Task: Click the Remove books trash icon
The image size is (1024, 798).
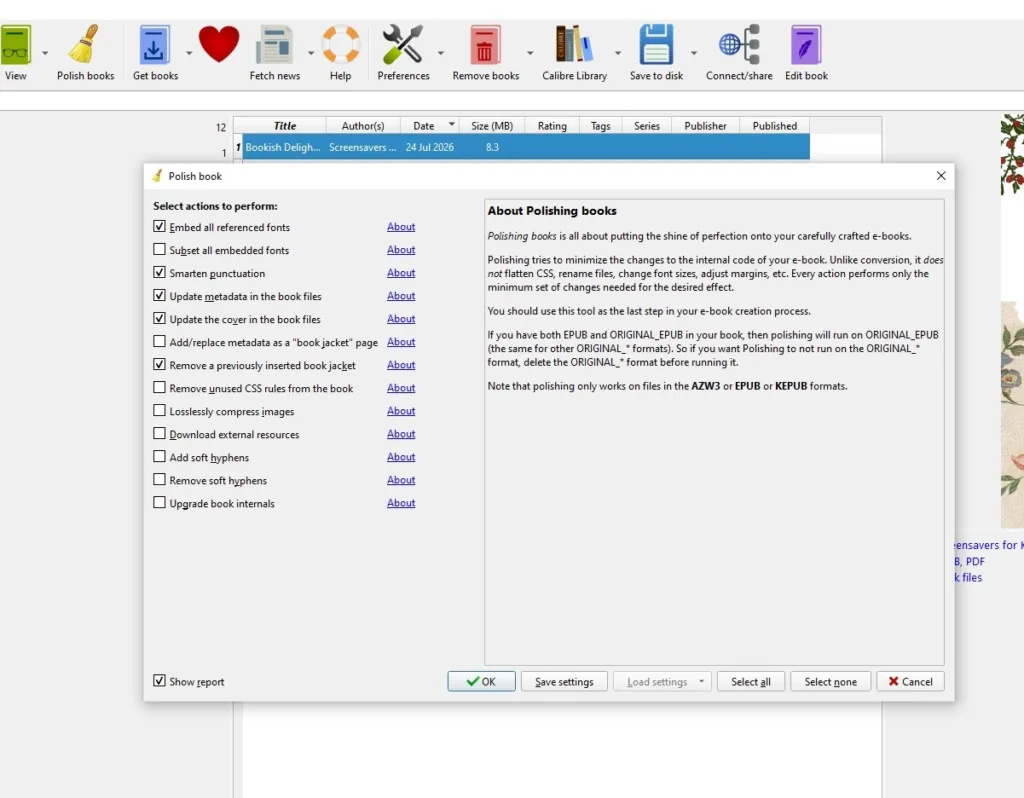Action: coord(485,44)
